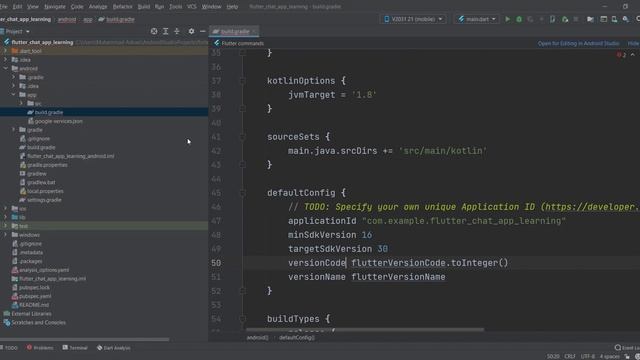640x360 pixels.
Task: Click the UTF-8 encoding in status bar
Action: click(588, 356)
